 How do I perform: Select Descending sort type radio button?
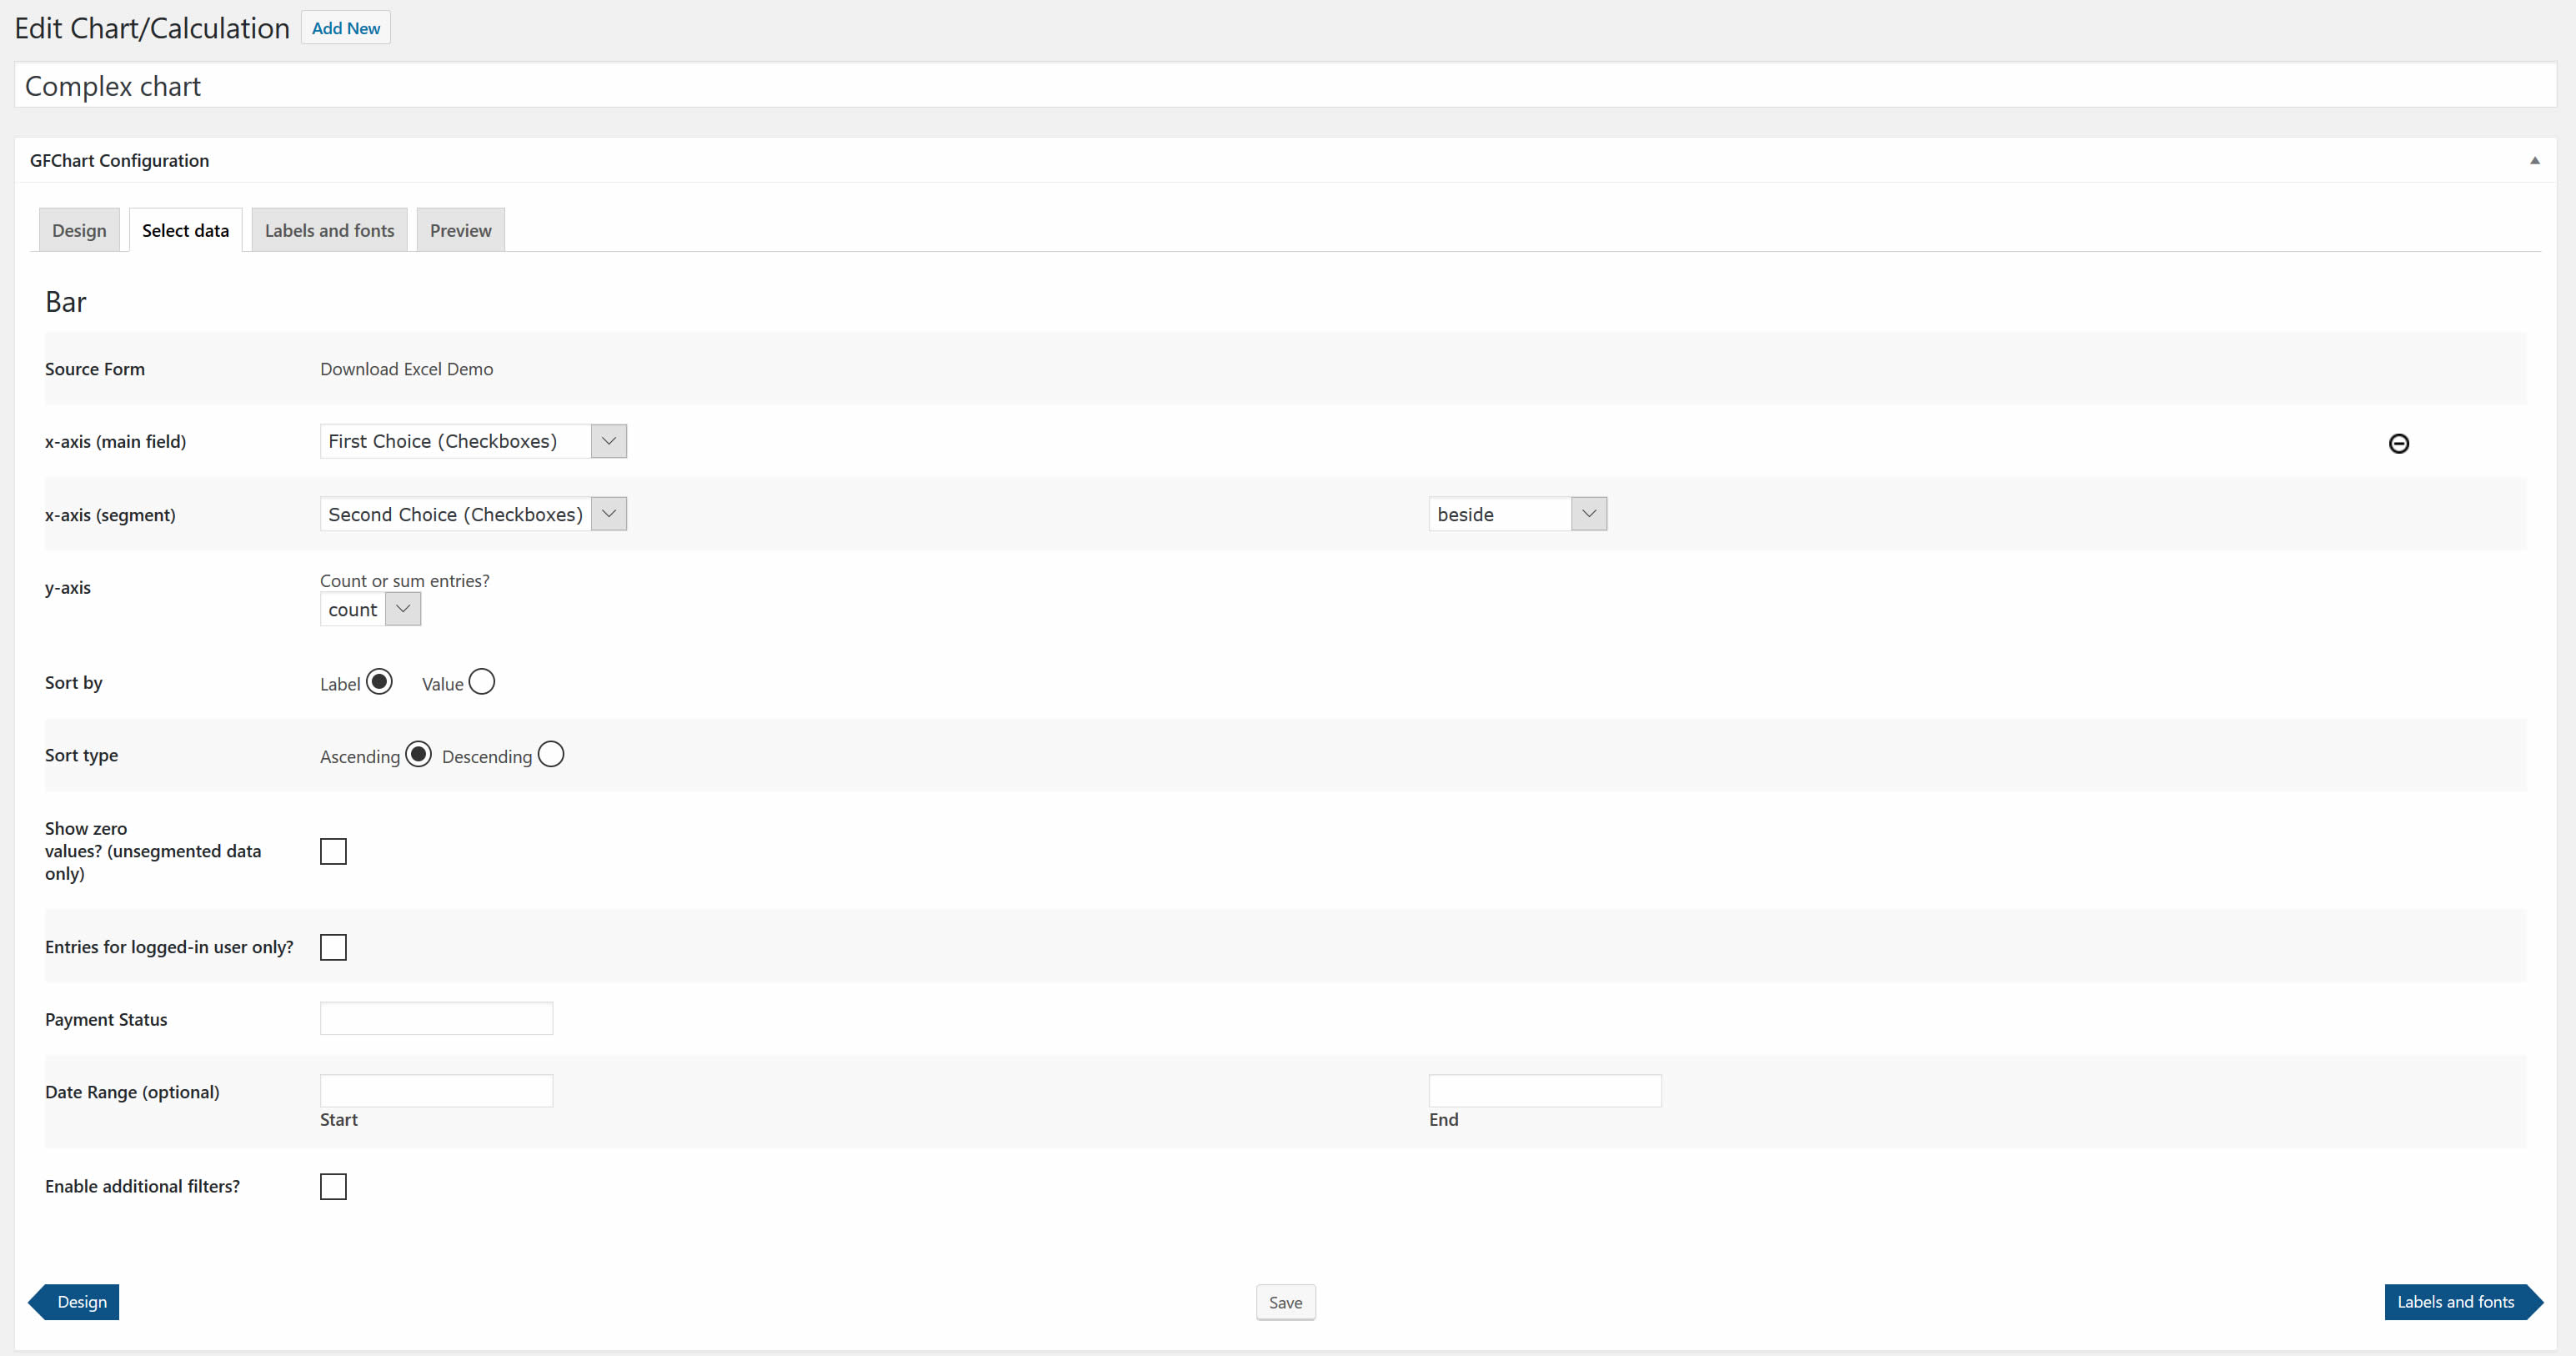pyautogui.click(x=550, y=755)
